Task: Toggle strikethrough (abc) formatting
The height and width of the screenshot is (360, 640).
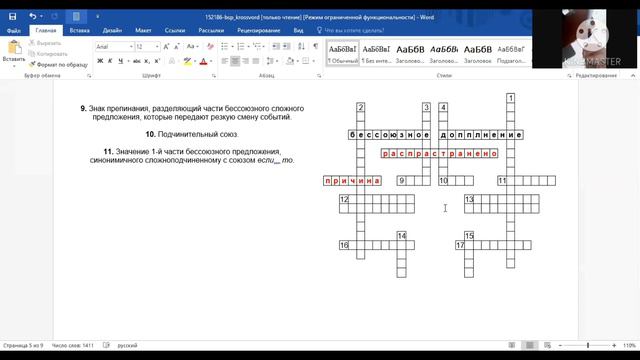Action: click(137, 61)
